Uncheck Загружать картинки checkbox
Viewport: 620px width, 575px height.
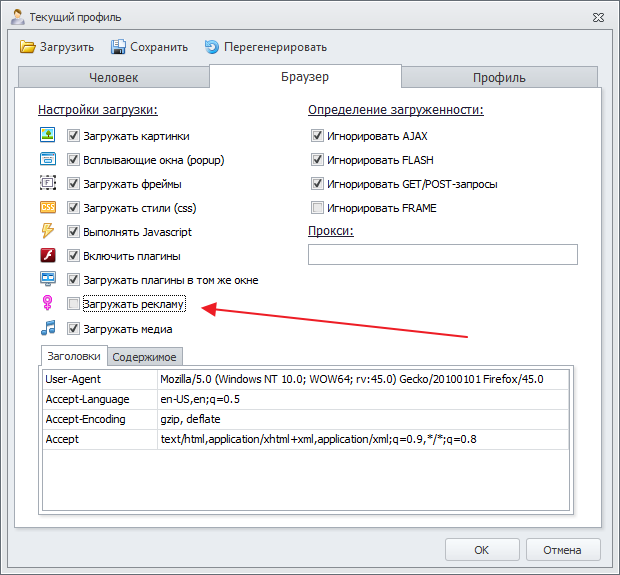(x=73, y=136)
